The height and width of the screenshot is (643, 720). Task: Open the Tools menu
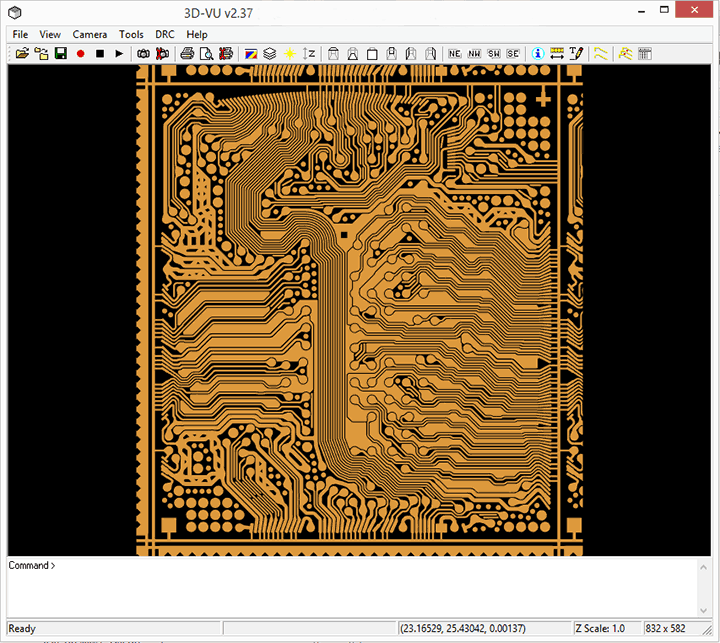coord(131,34)
